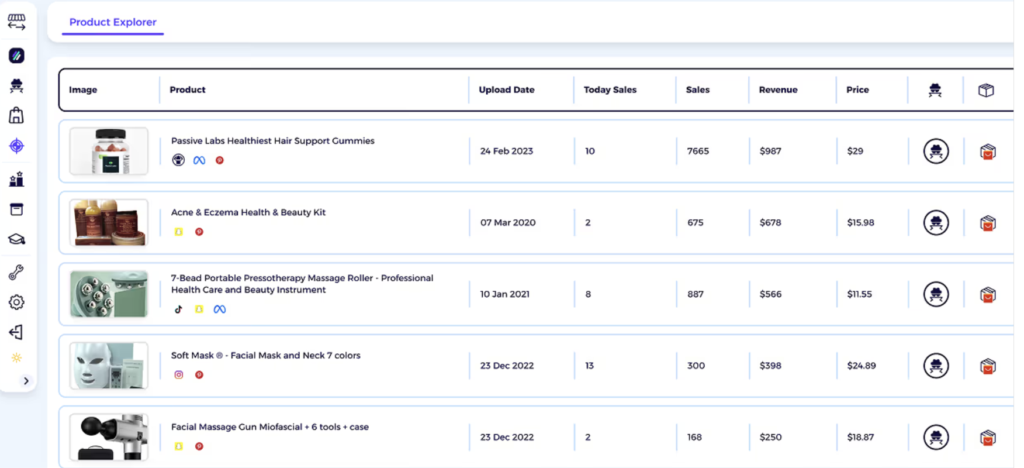This screenshot has width=1024, height=468.
Task: Click the spy button for Acne & Eczema Kit
Action: coord(936,223)
